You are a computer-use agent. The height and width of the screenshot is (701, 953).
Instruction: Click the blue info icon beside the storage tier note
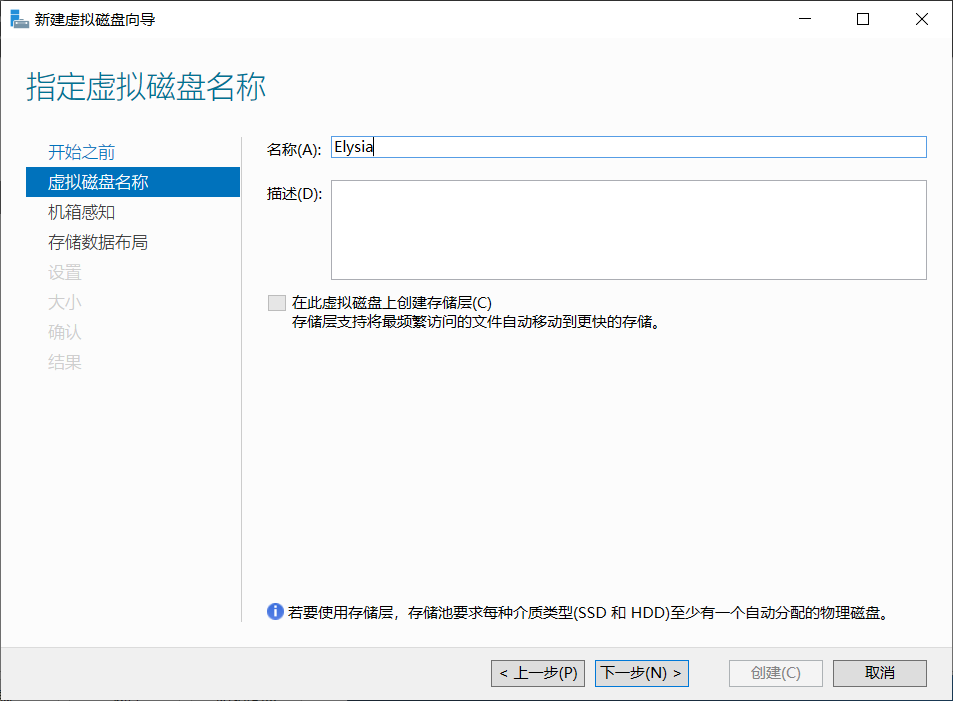click(275, 612)
